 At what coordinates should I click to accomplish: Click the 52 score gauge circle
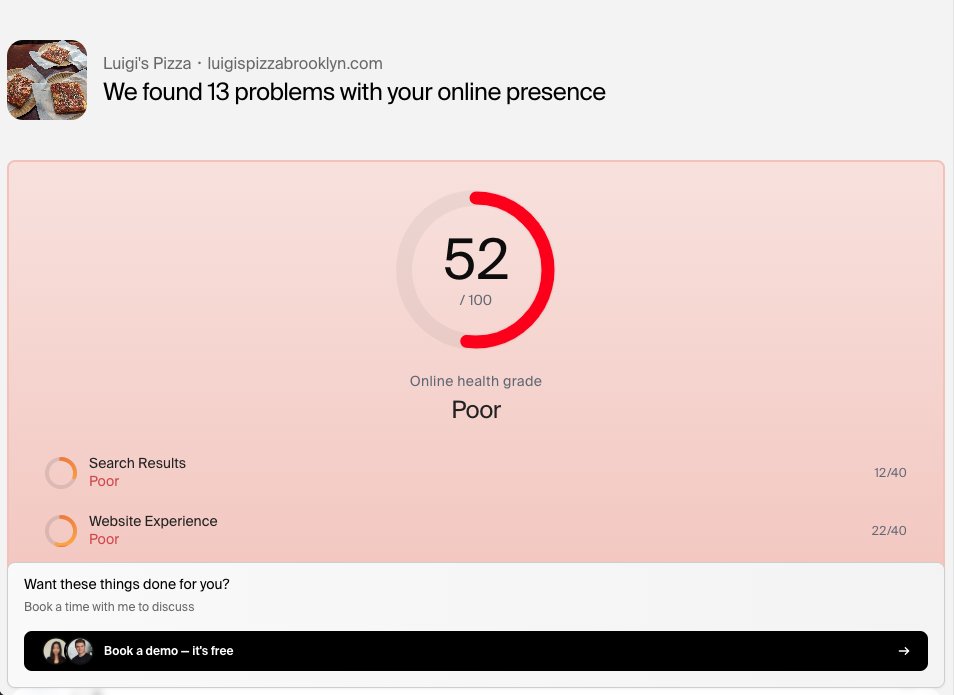(x=475, y=270)
